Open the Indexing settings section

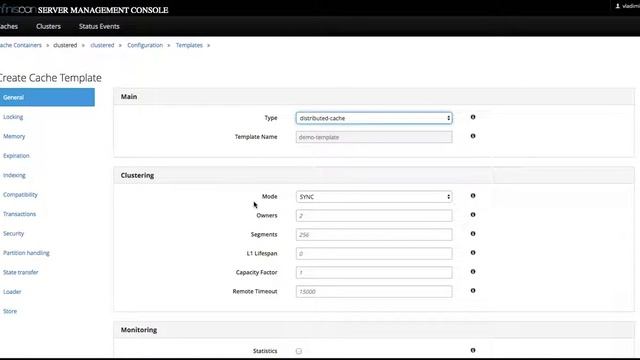point(14,175)
